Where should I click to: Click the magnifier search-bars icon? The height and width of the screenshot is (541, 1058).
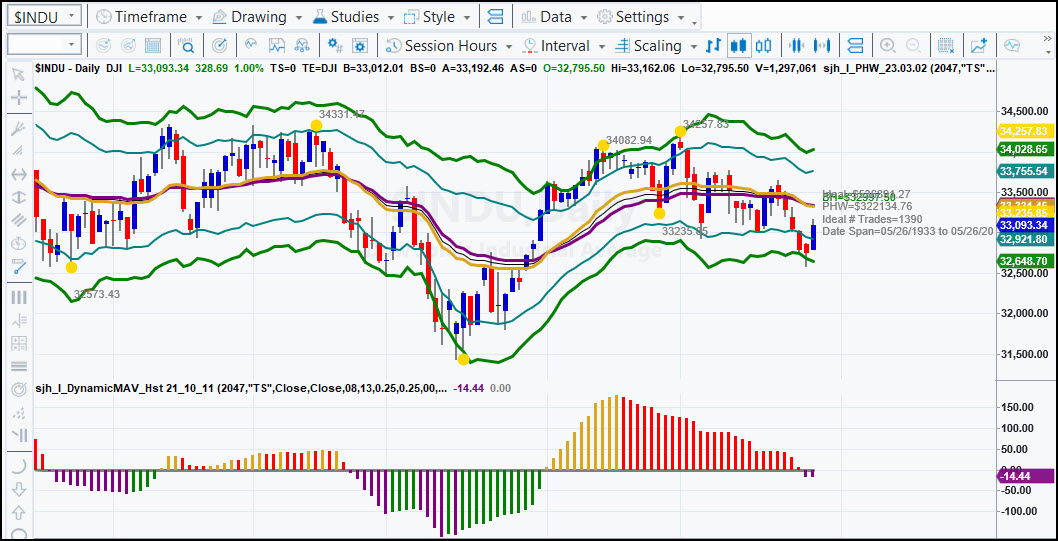pos(186,46)
